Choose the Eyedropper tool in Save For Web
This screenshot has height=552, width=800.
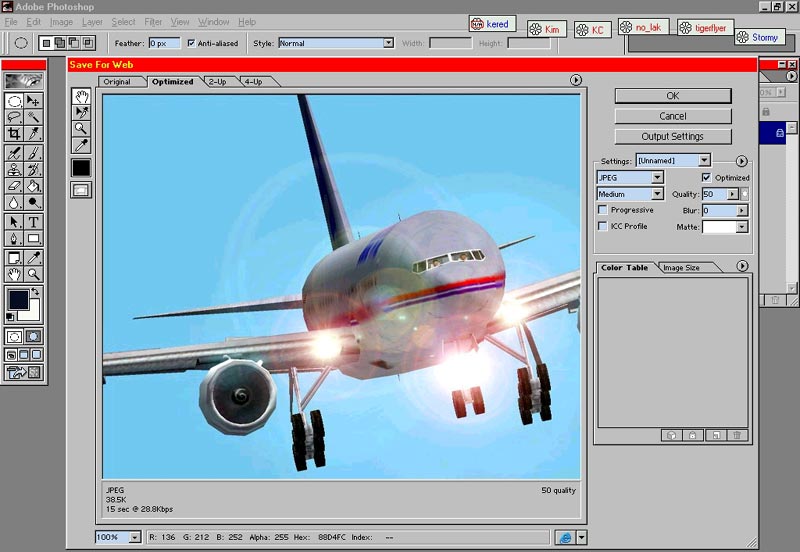tap(81, 145)
